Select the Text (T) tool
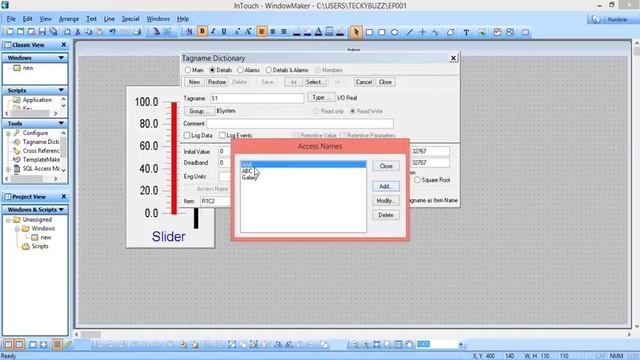The height and width of the screenshot is (360, 640). pos(466,32)
